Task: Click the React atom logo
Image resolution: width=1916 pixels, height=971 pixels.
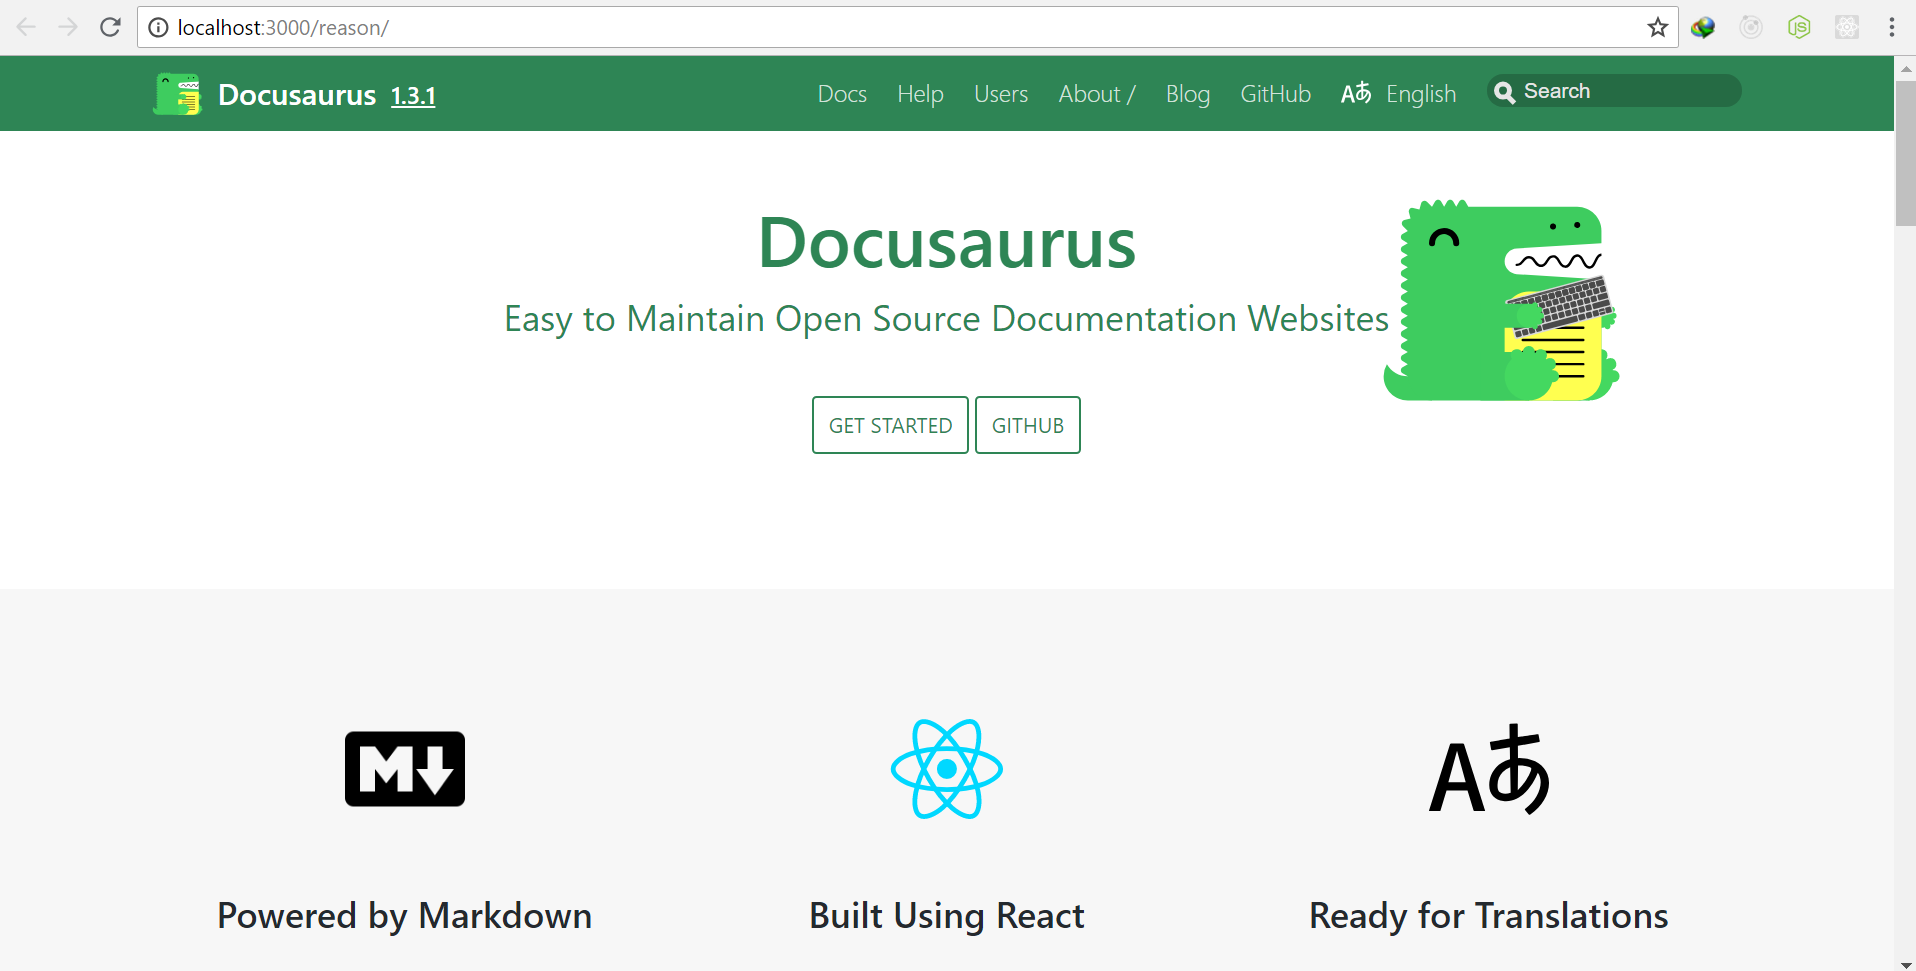Action: pyautogui.click(x=947, y=769)
